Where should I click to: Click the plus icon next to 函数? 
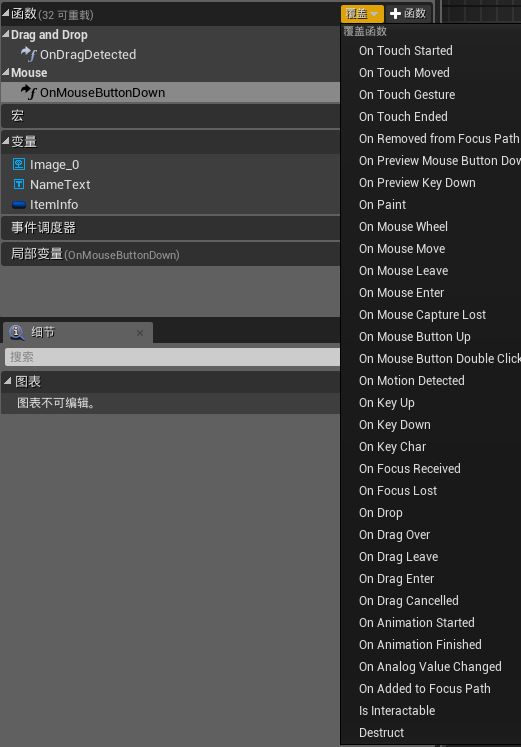coord(395,13)
